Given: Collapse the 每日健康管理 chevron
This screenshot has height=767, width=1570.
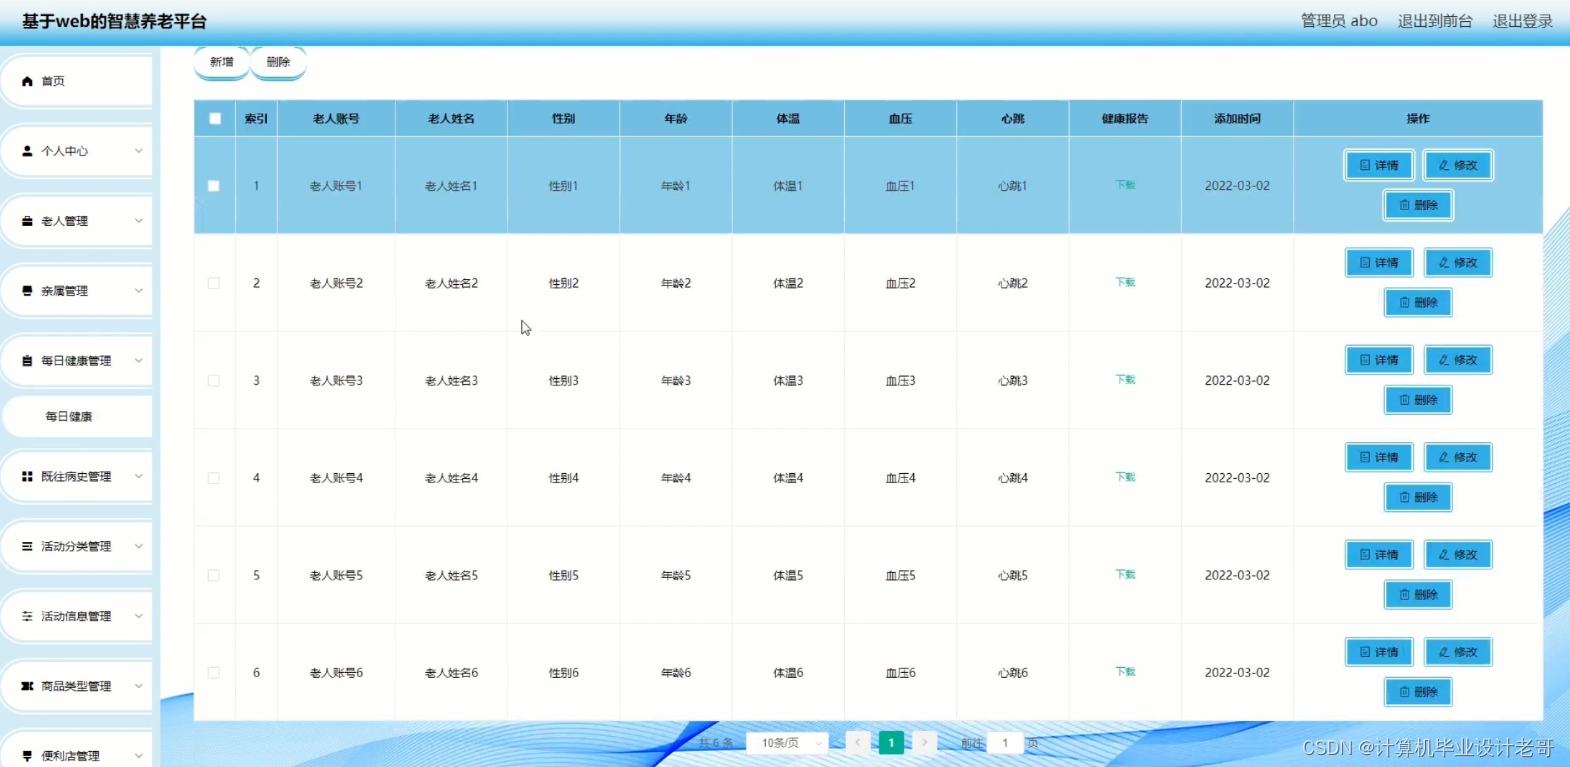Looking at the screenshot, I should coord(138,361).
